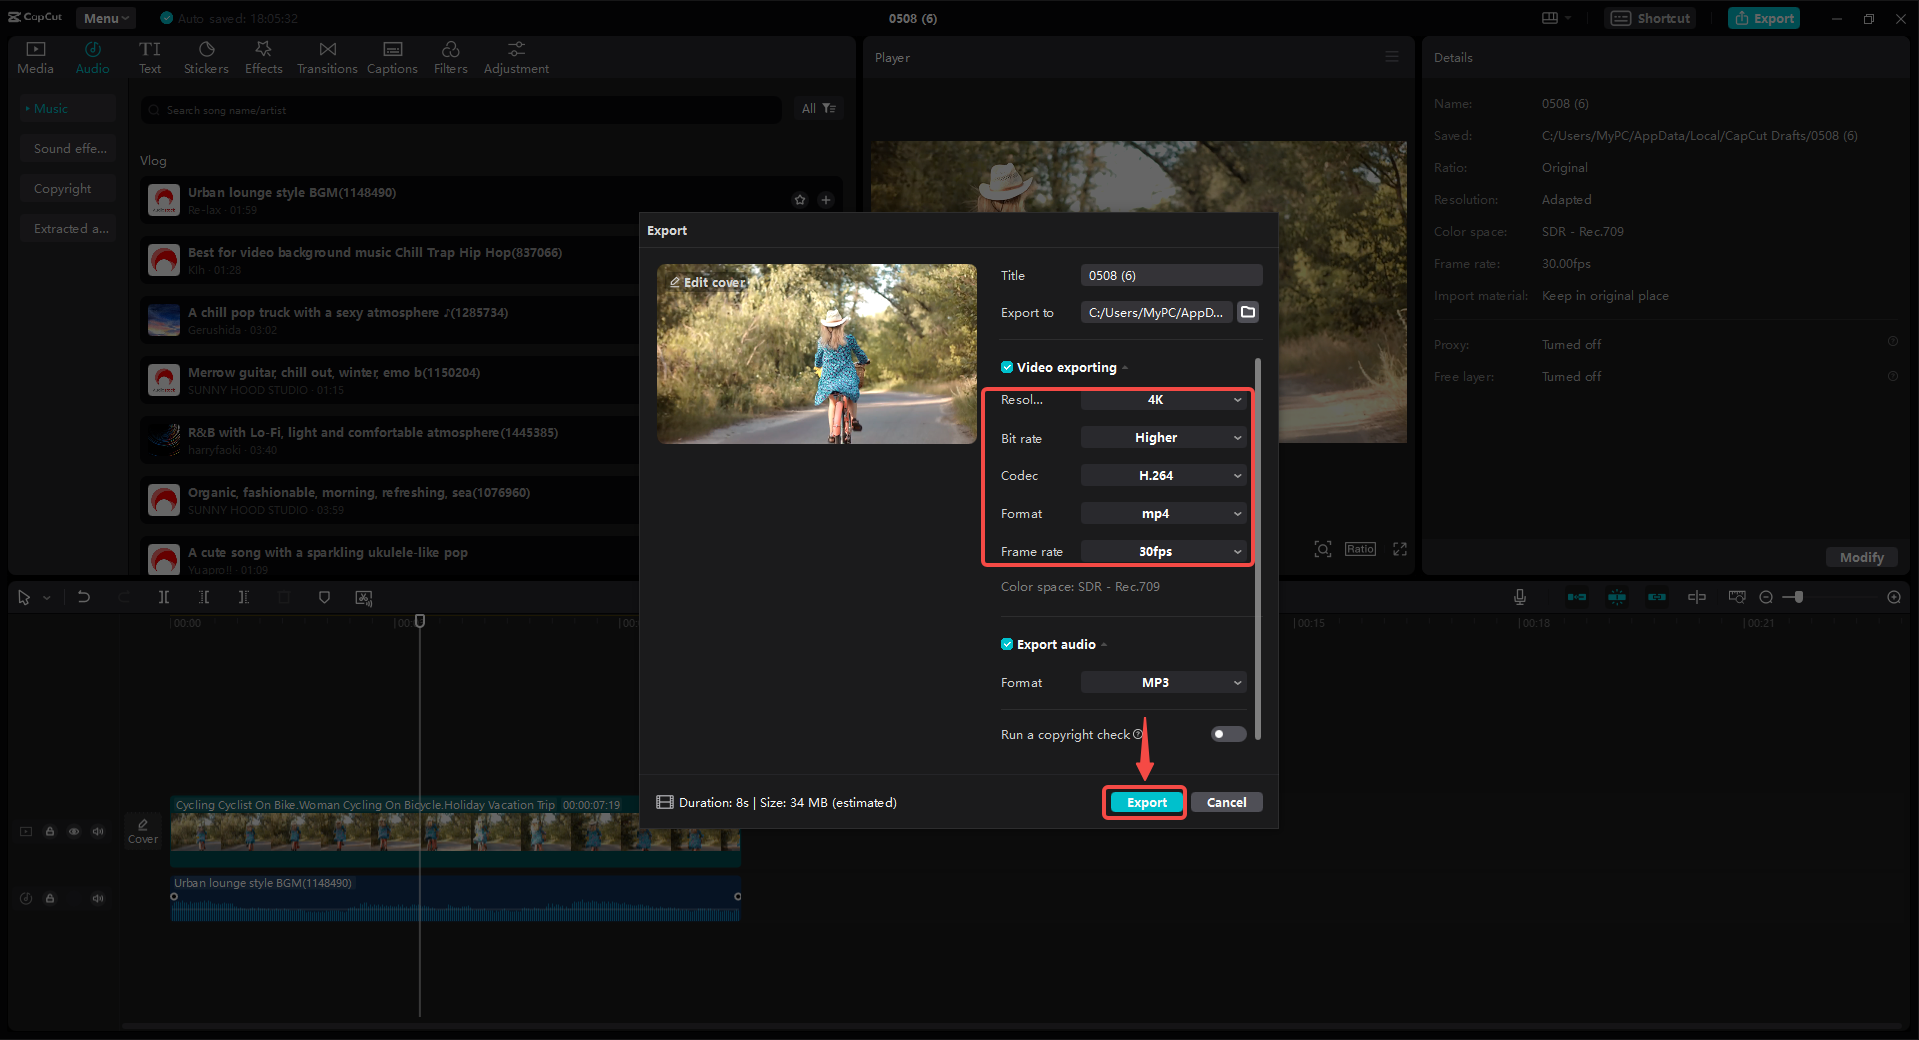This screenshot has width=1919, height=1040.
Task: Click the Modify button in Details panel
Action: click(1860, 557)
